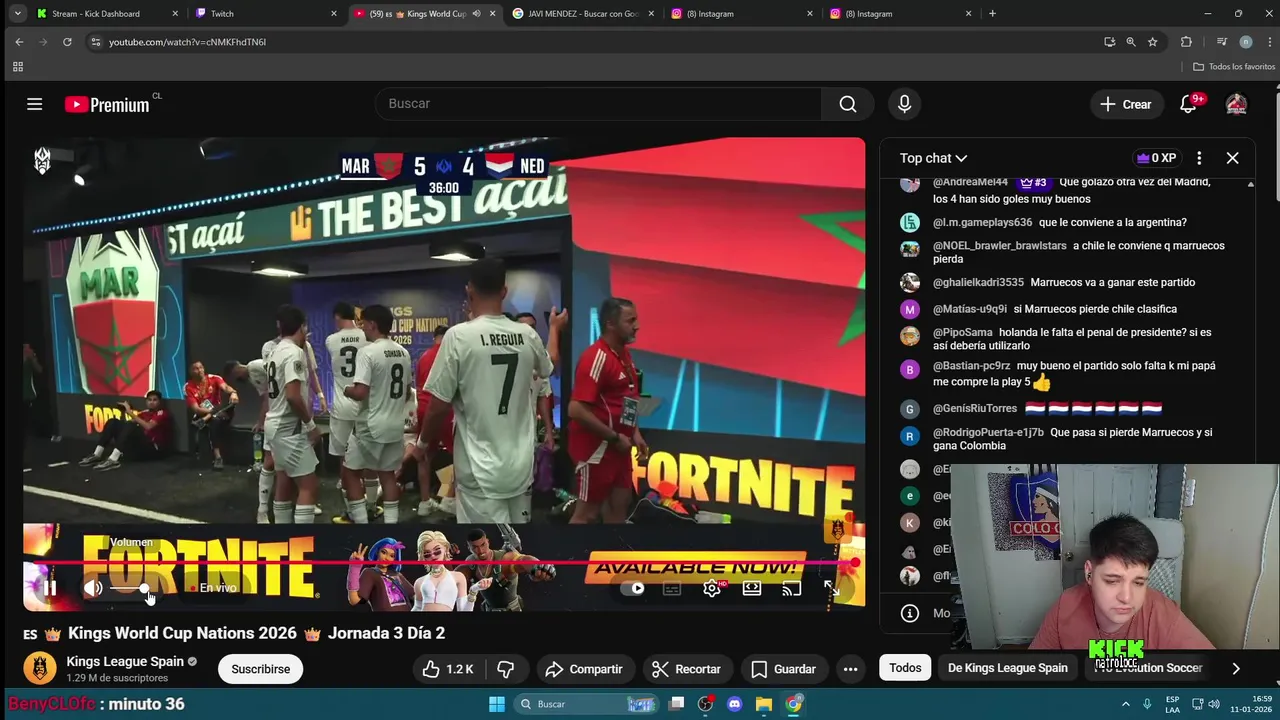Click the Kings League Spain channel avatar
Image resolution: width=1280 pixels, height=720 pixels.
point(40,668)
